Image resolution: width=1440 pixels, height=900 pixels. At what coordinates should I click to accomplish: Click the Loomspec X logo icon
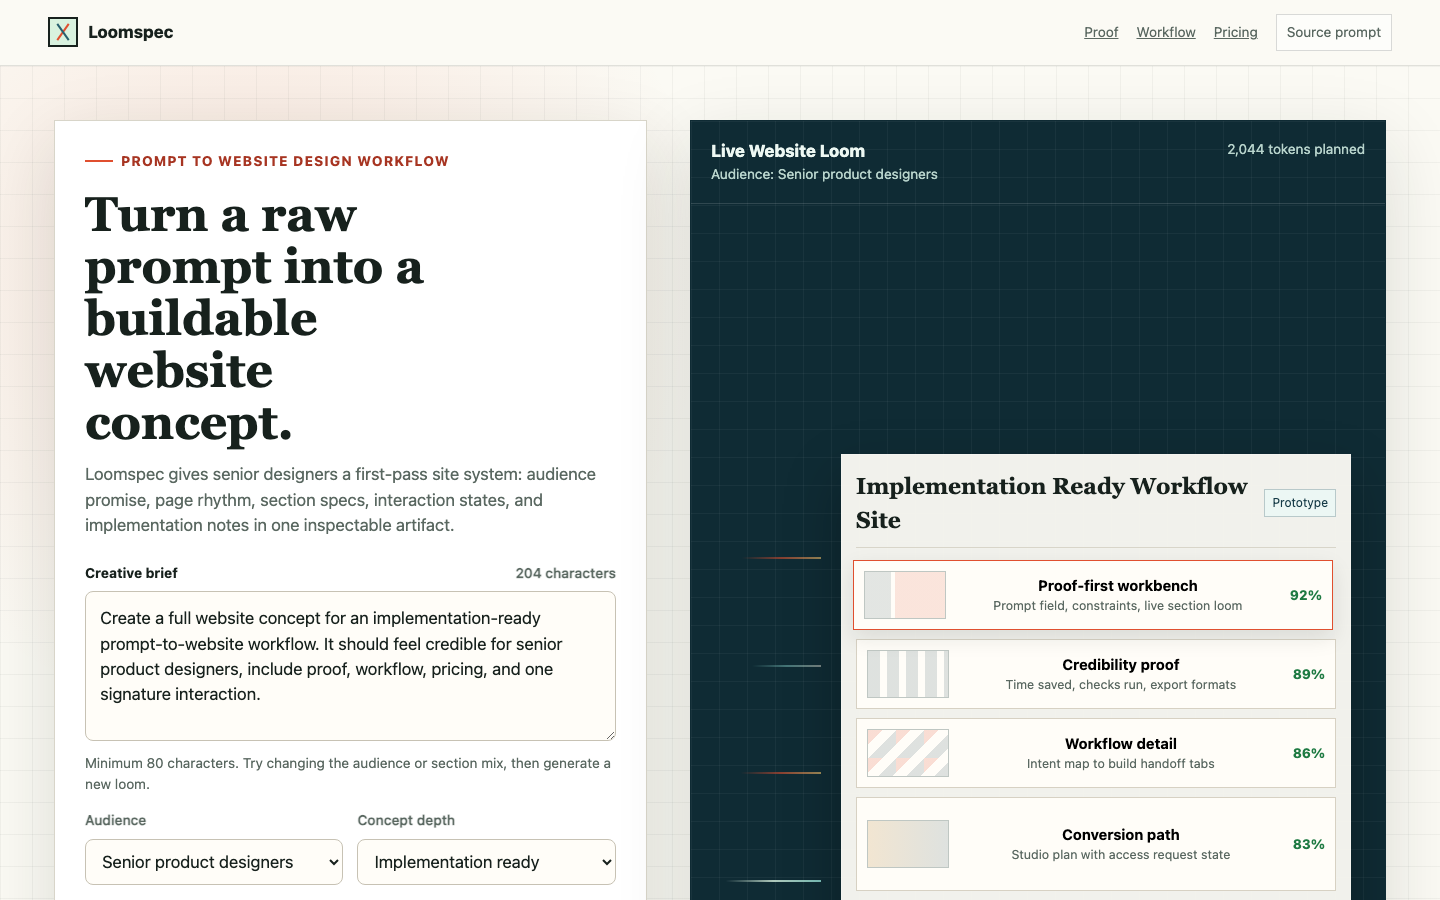(x=63, y=32)
